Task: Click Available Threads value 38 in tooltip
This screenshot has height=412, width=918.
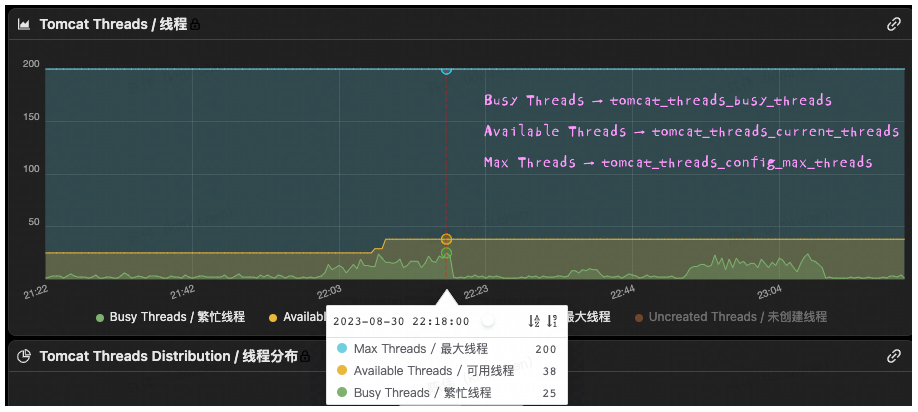Action: [x=549, y=371]
